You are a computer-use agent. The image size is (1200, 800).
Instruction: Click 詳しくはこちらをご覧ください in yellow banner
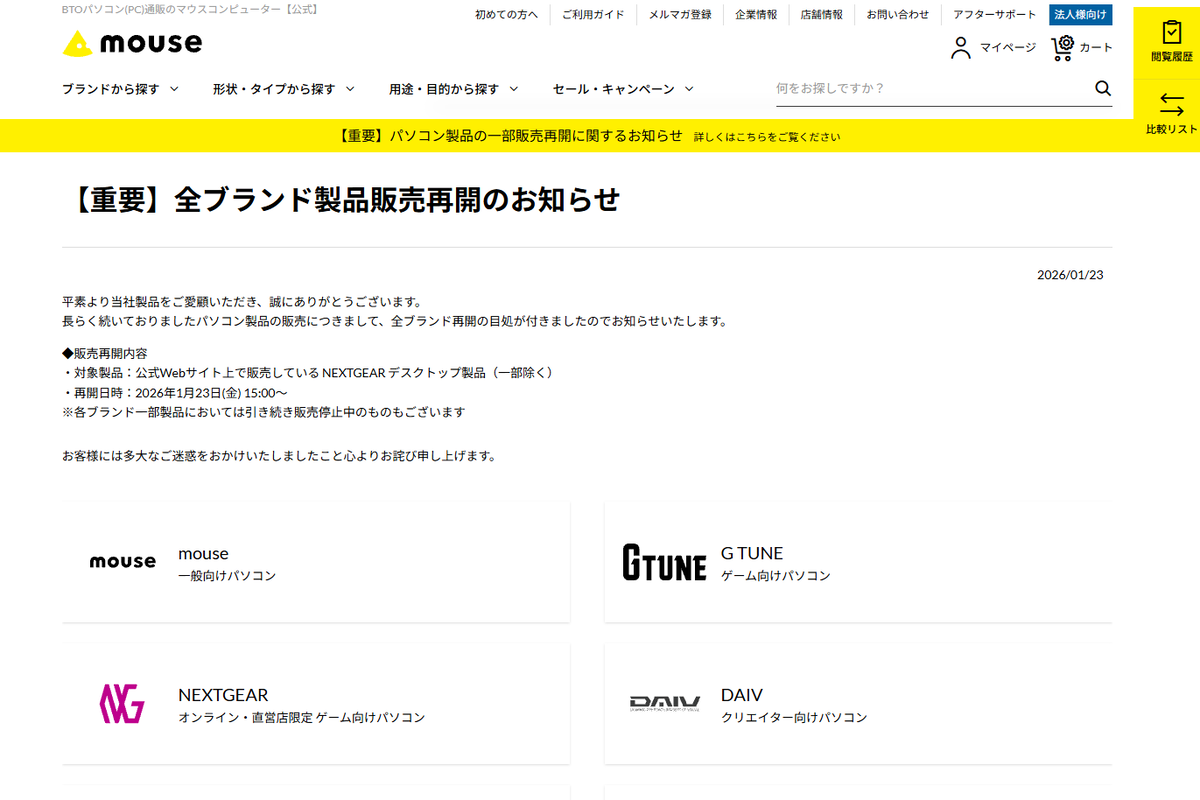pyautogui.click(x=767, y=137)
